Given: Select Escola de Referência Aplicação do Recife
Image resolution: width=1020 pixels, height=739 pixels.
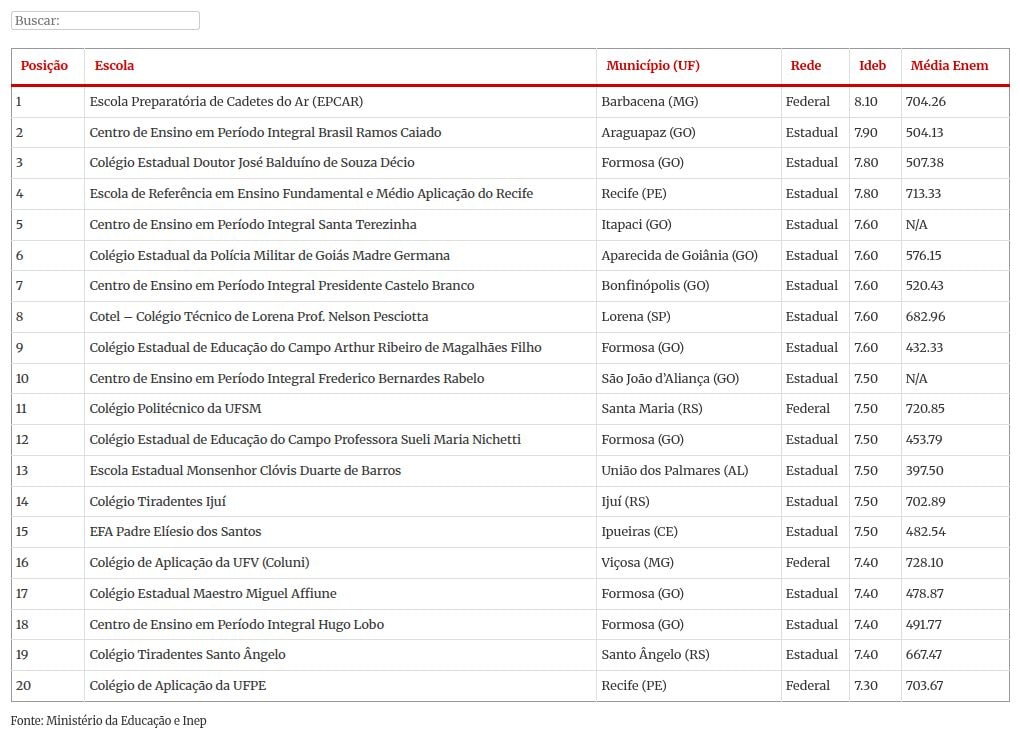Looking at the screenshot, I should point(311,194).
